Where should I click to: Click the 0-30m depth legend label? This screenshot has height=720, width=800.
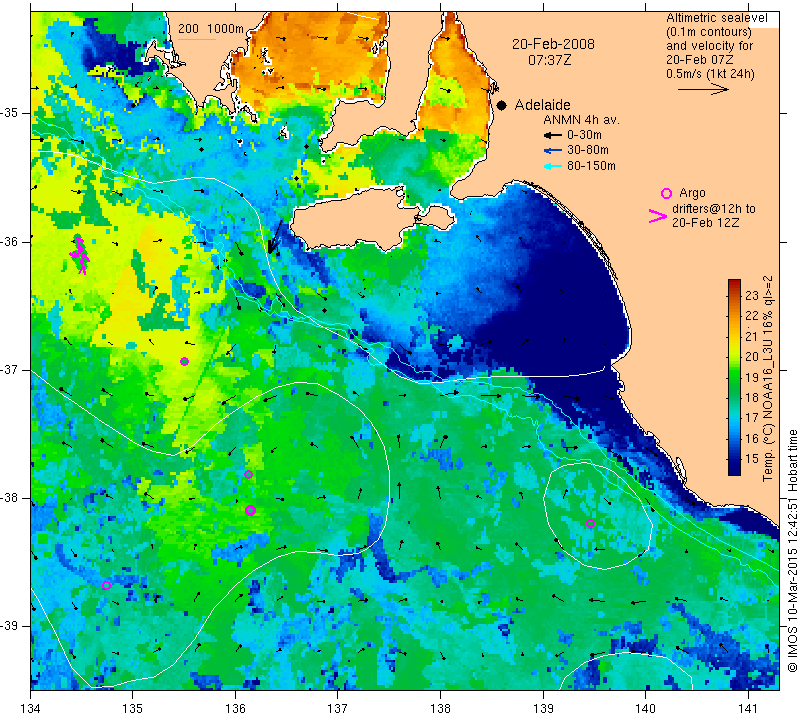click(x=584, y=135)
